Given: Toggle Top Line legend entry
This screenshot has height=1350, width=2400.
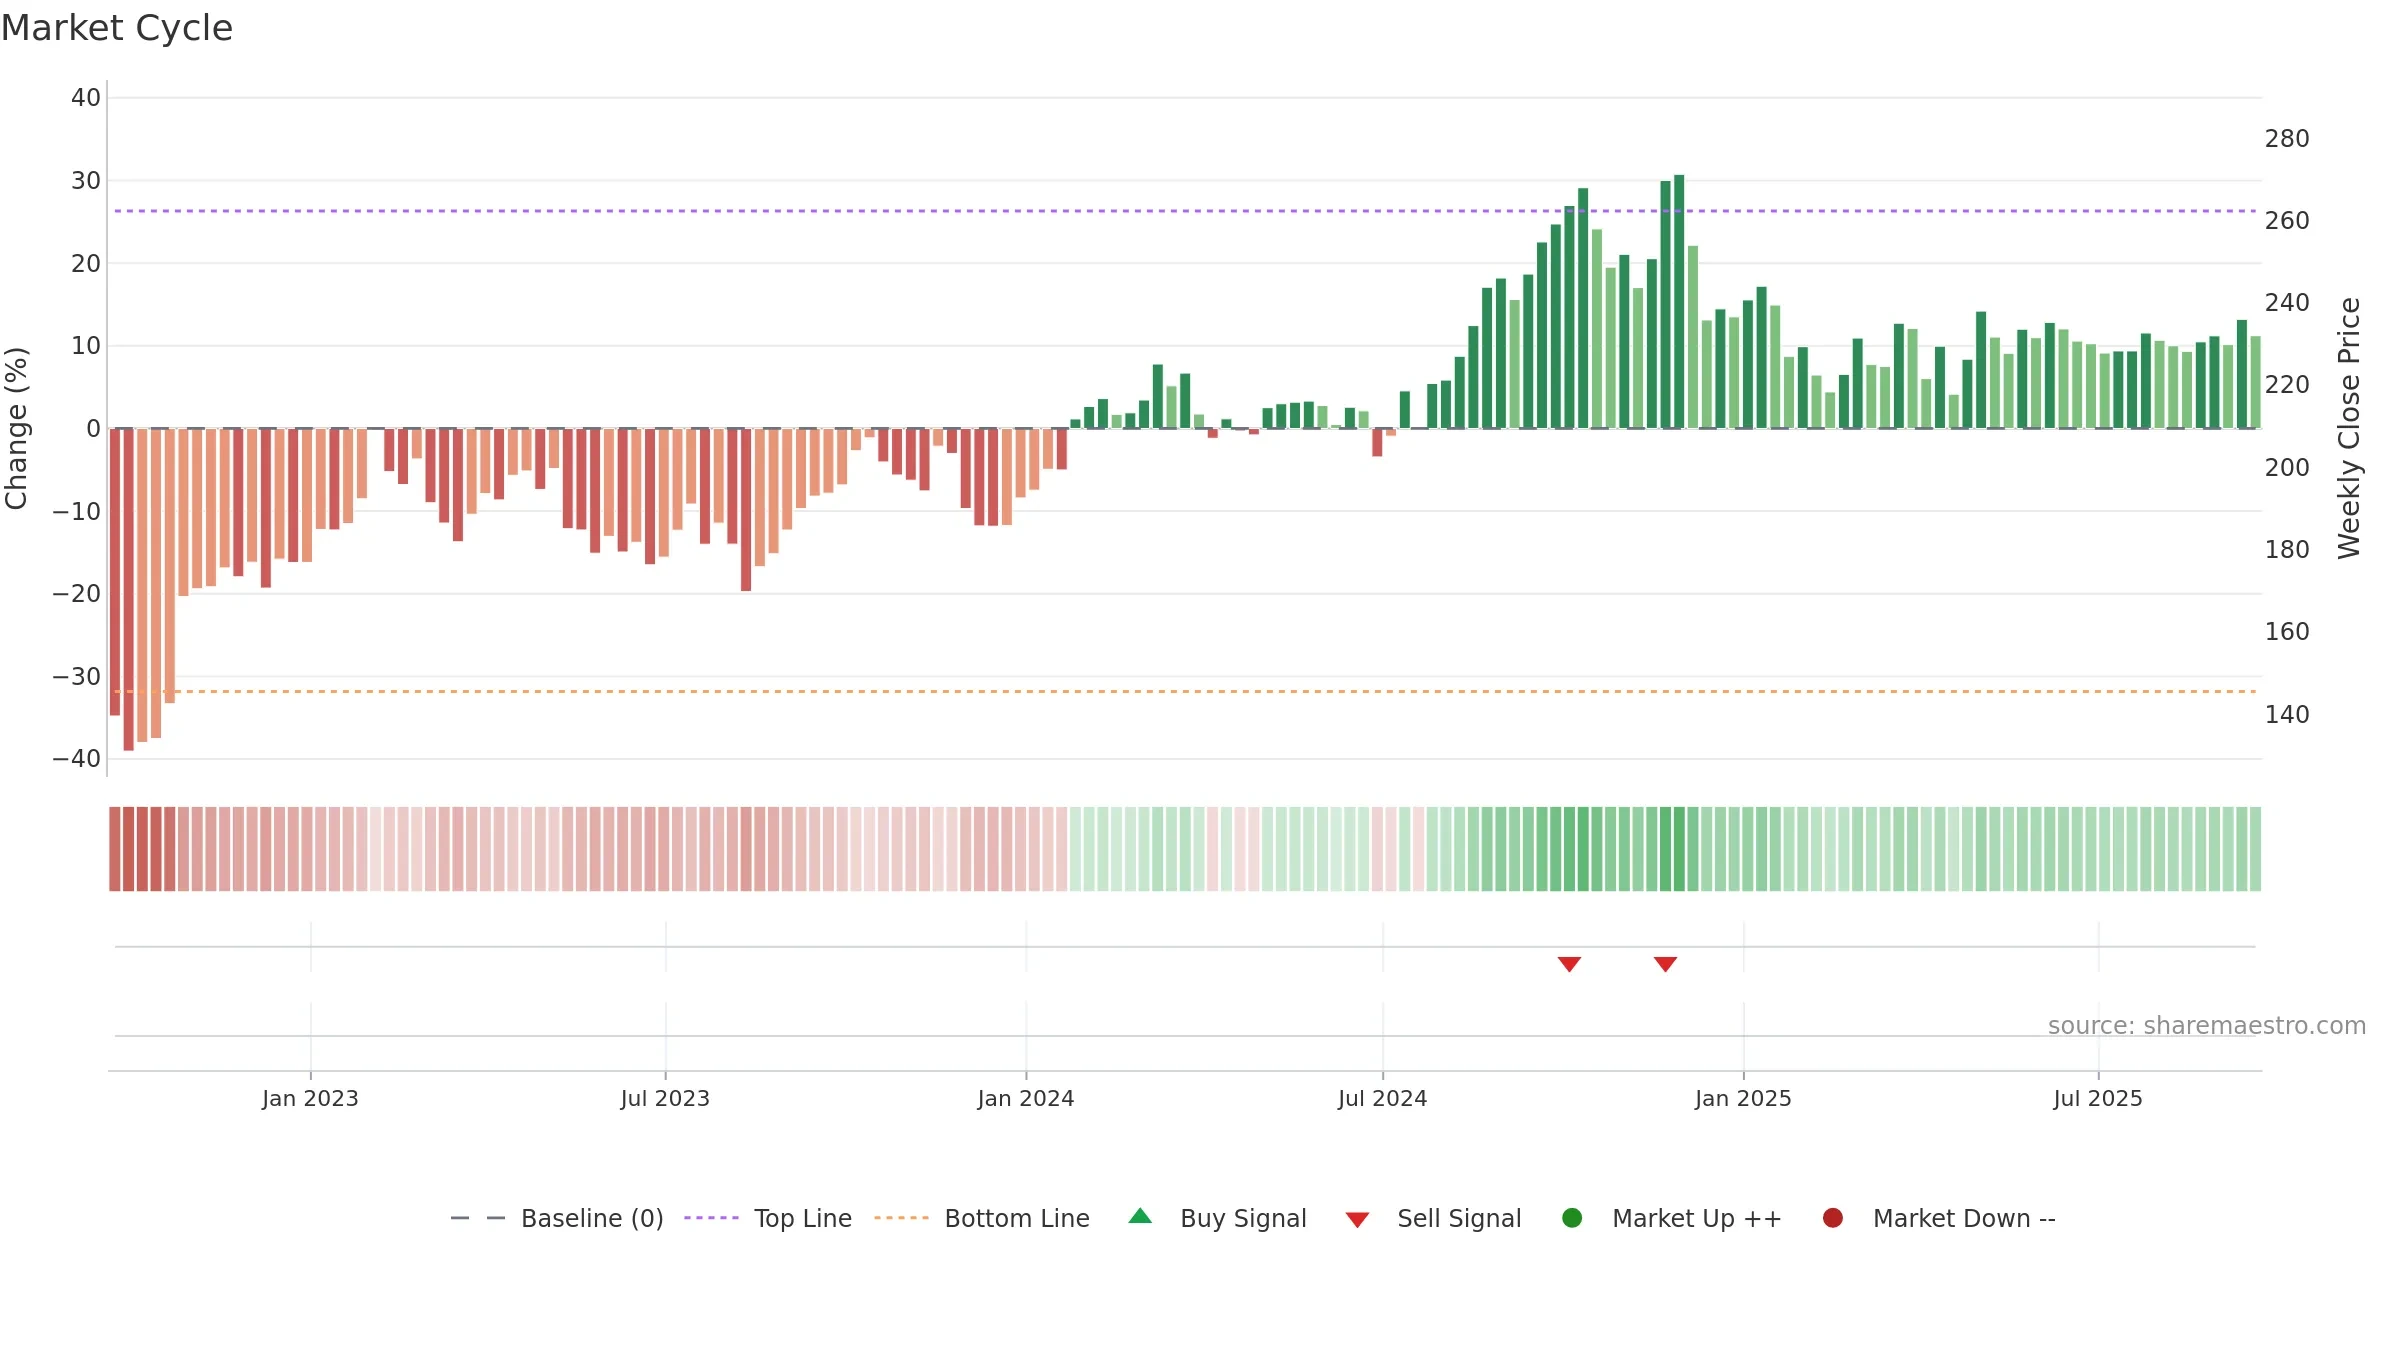Looking at the screenshot, I should [x=768, y=1218].
